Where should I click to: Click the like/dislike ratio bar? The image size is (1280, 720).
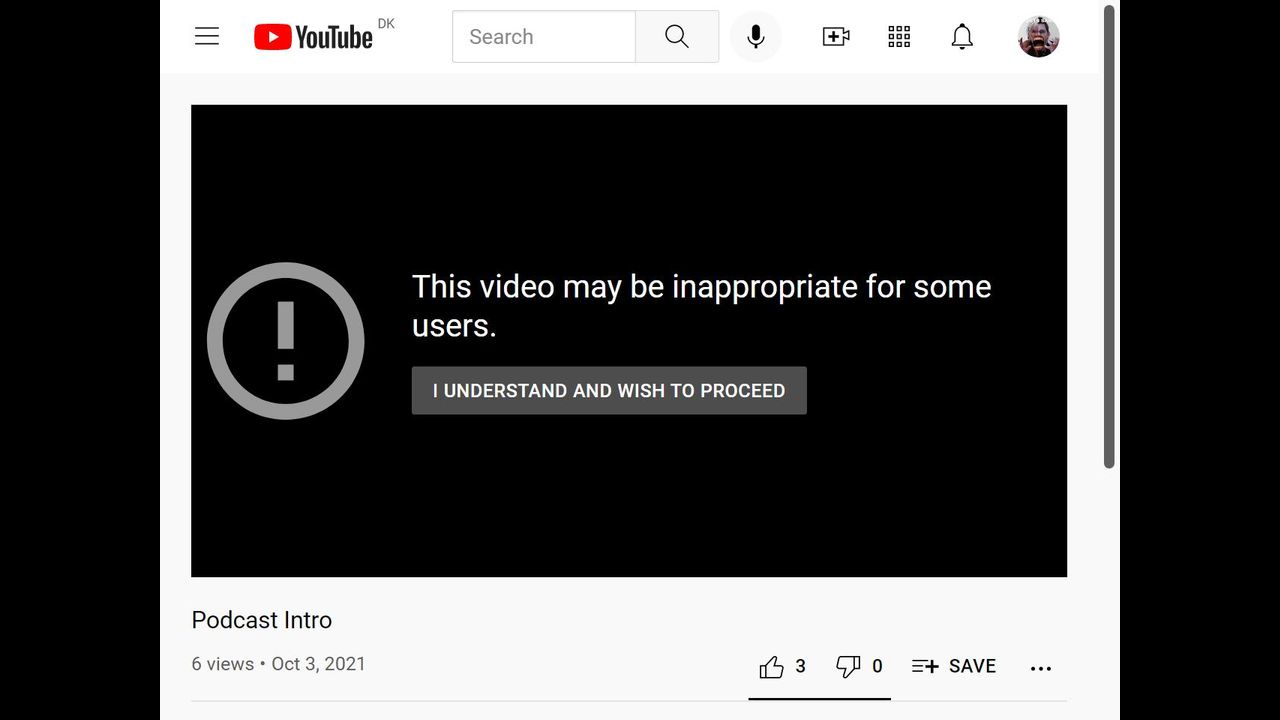pyautogui.click(x=819, y=698)
